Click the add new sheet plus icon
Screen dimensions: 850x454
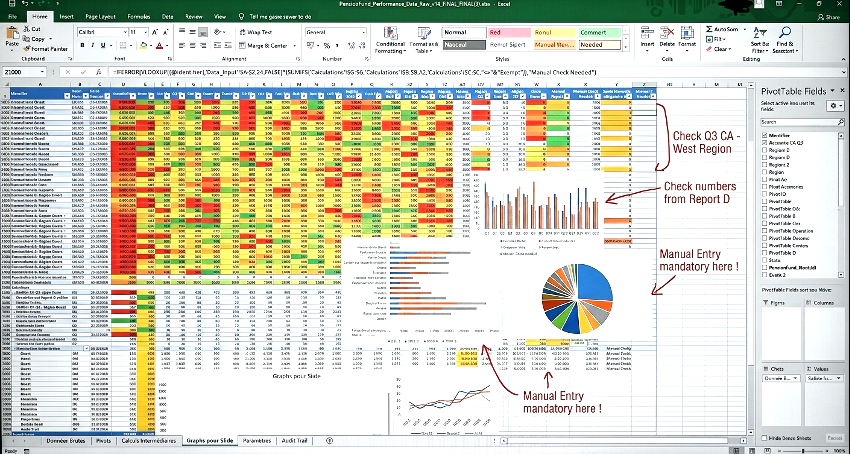tap(330, 440)
